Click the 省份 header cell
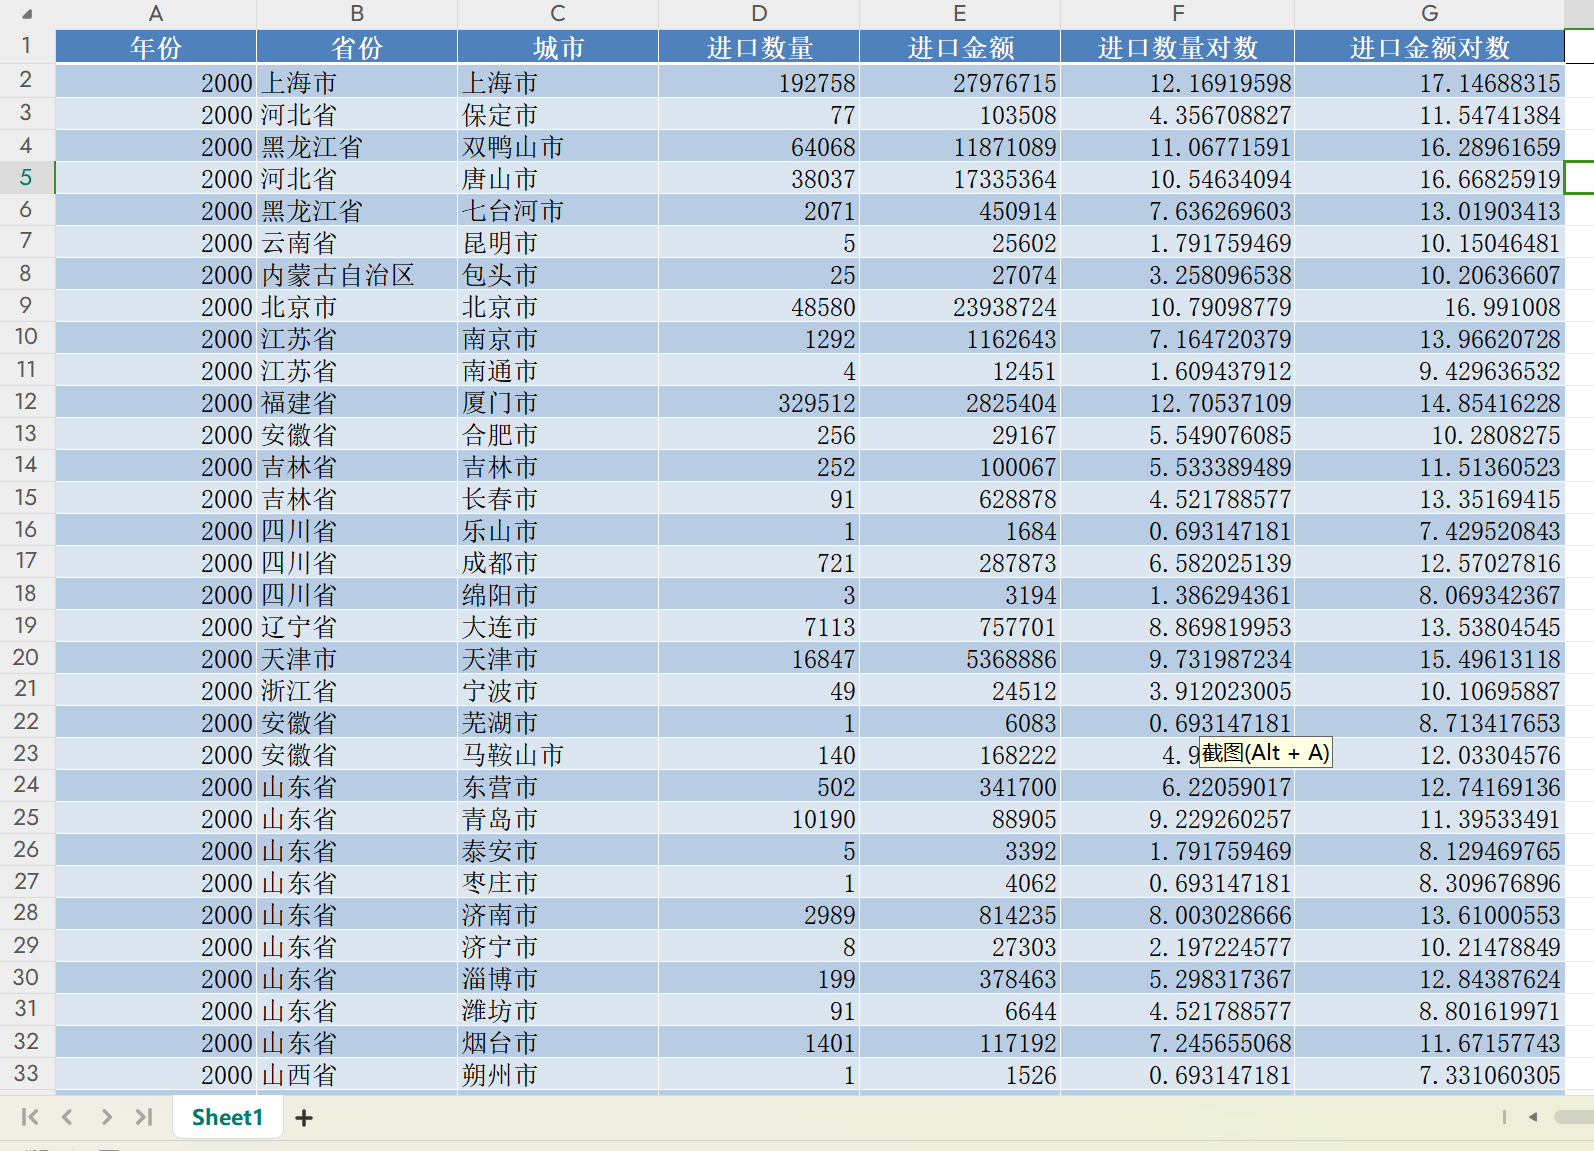The height and width of the screenshot is (1151, 1594). click(356, 47)
